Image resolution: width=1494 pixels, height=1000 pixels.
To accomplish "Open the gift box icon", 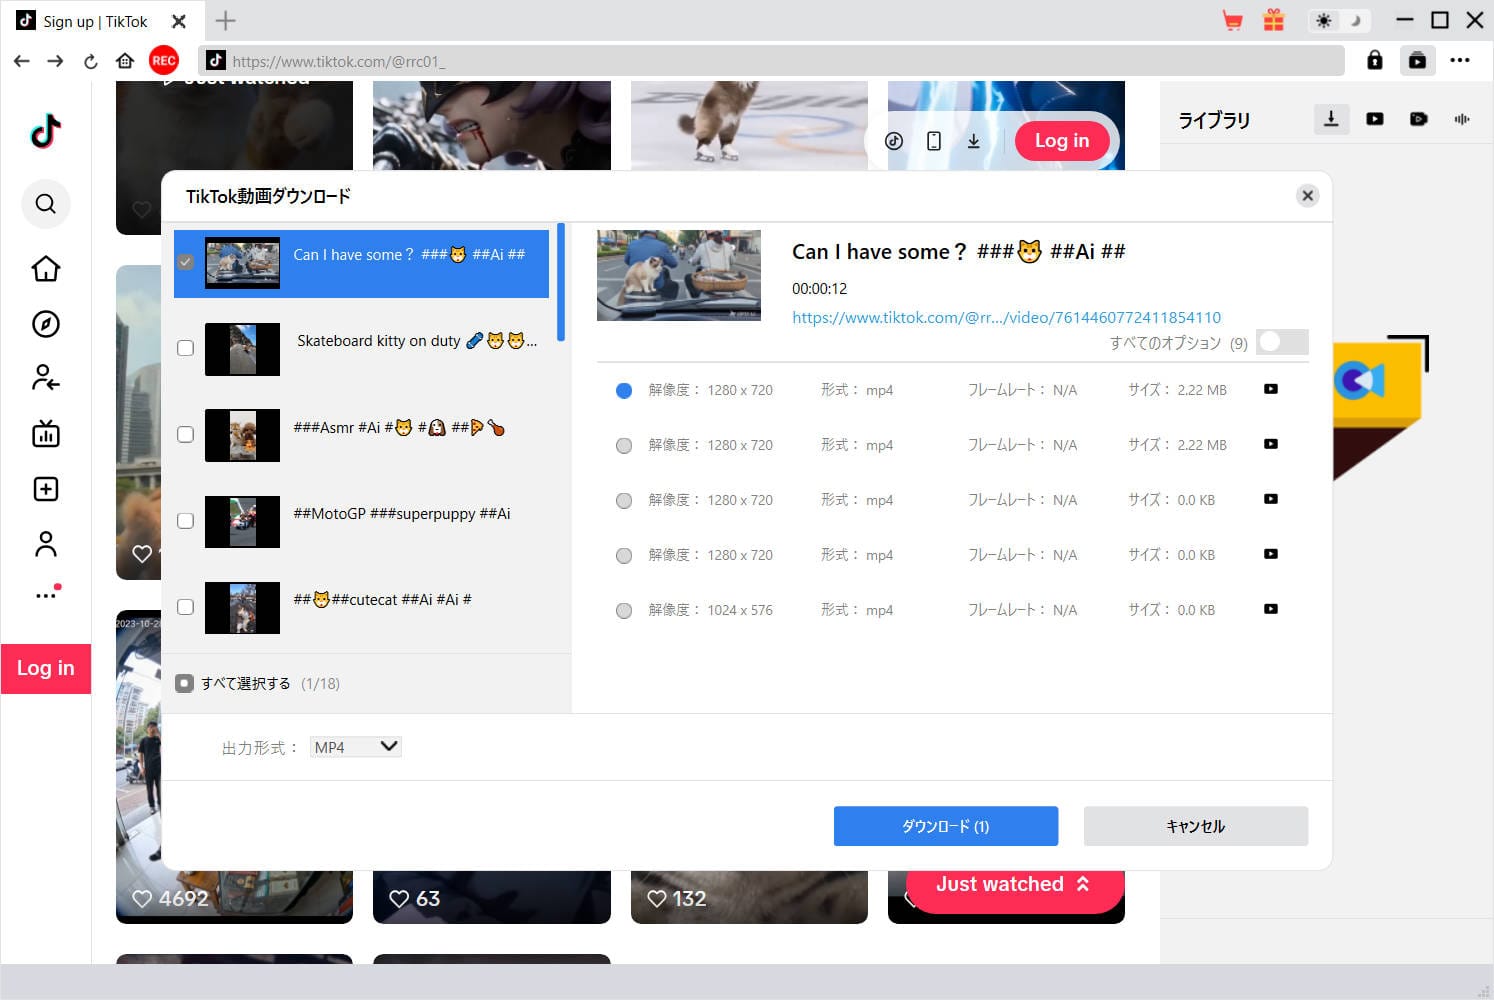I will (1273, 20).
